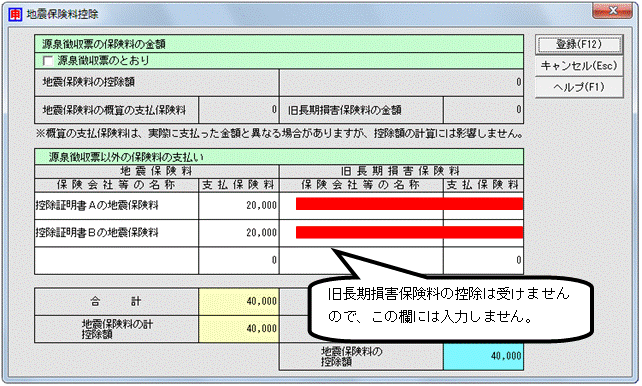Select 地震保険料の概算の支払保険料 amount field
Screen dimensions: 642x386
[x=239, y=110]
